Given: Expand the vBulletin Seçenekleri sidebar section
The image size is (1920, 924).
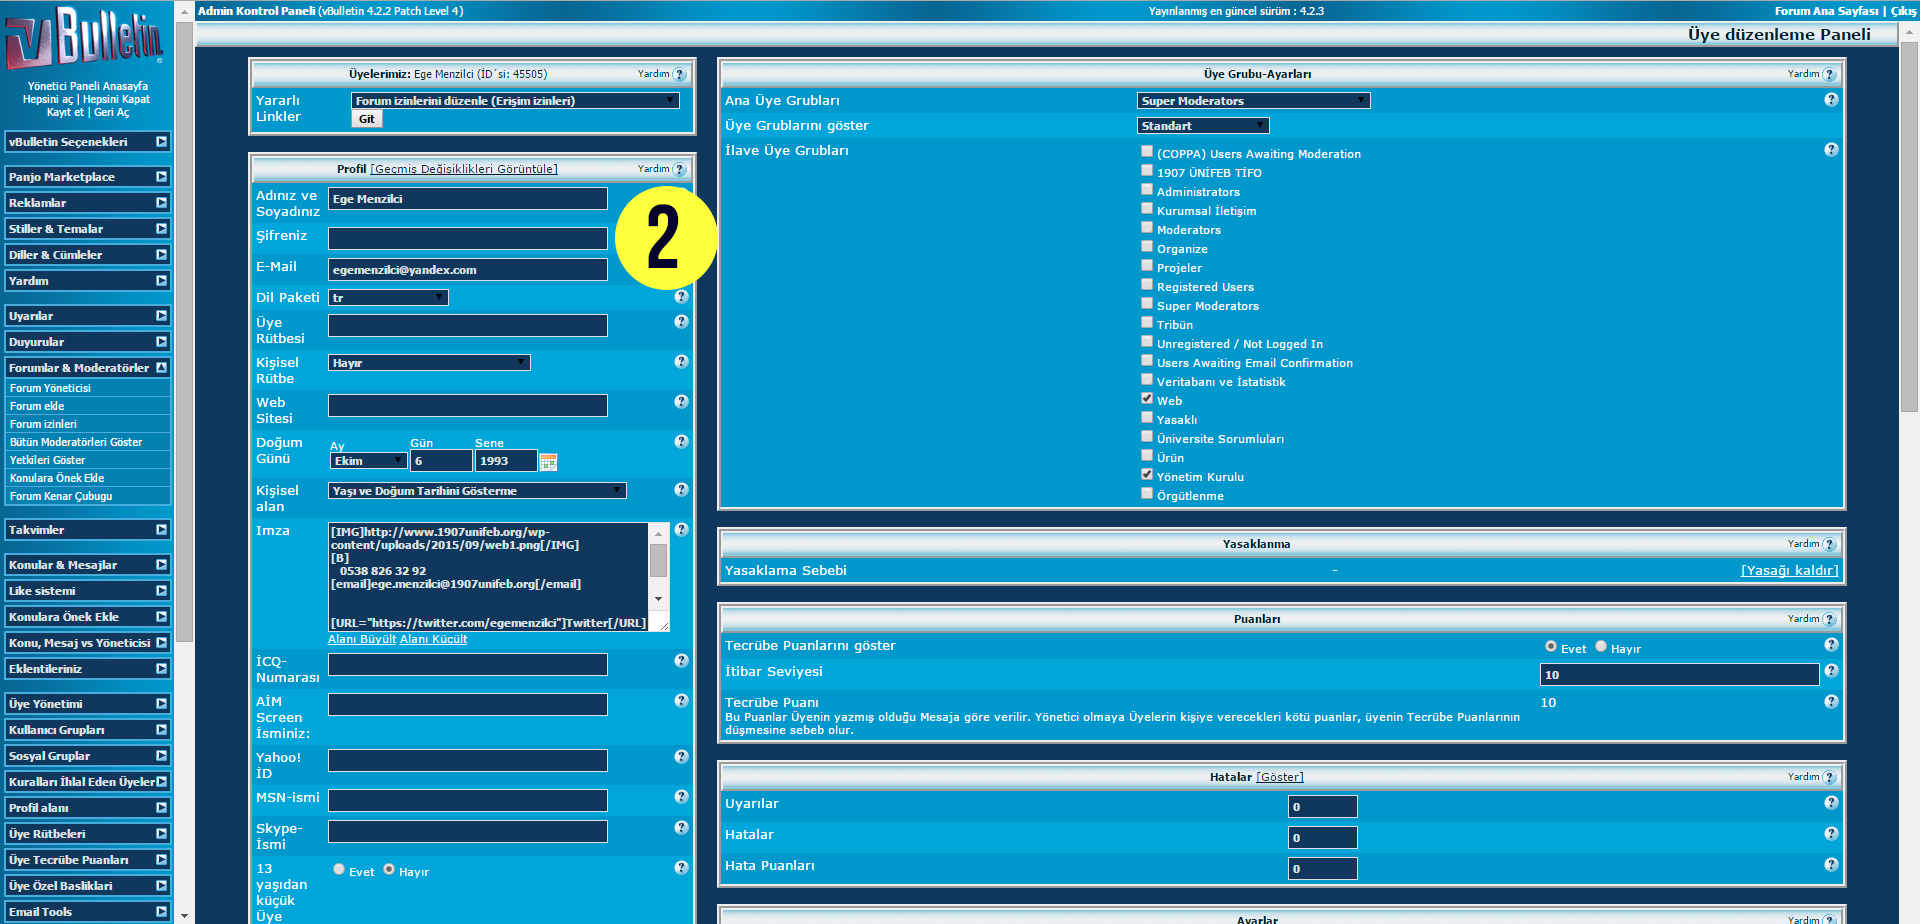Looking at the screenshot, I should (87, 142).
